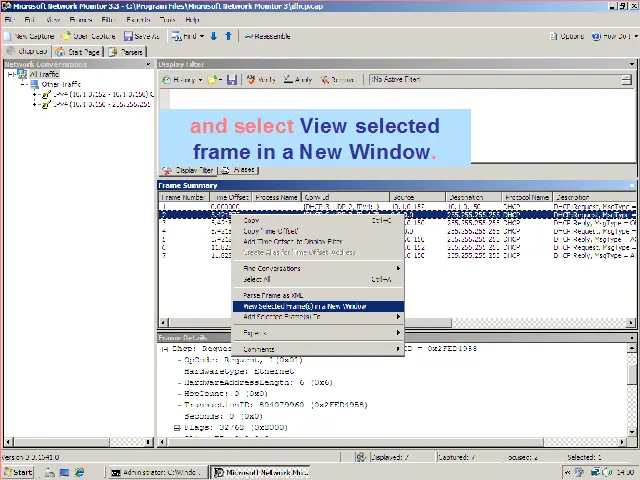Select the All Traffic tree item
Screen dimensions: 640x480
tap(44, 74)
